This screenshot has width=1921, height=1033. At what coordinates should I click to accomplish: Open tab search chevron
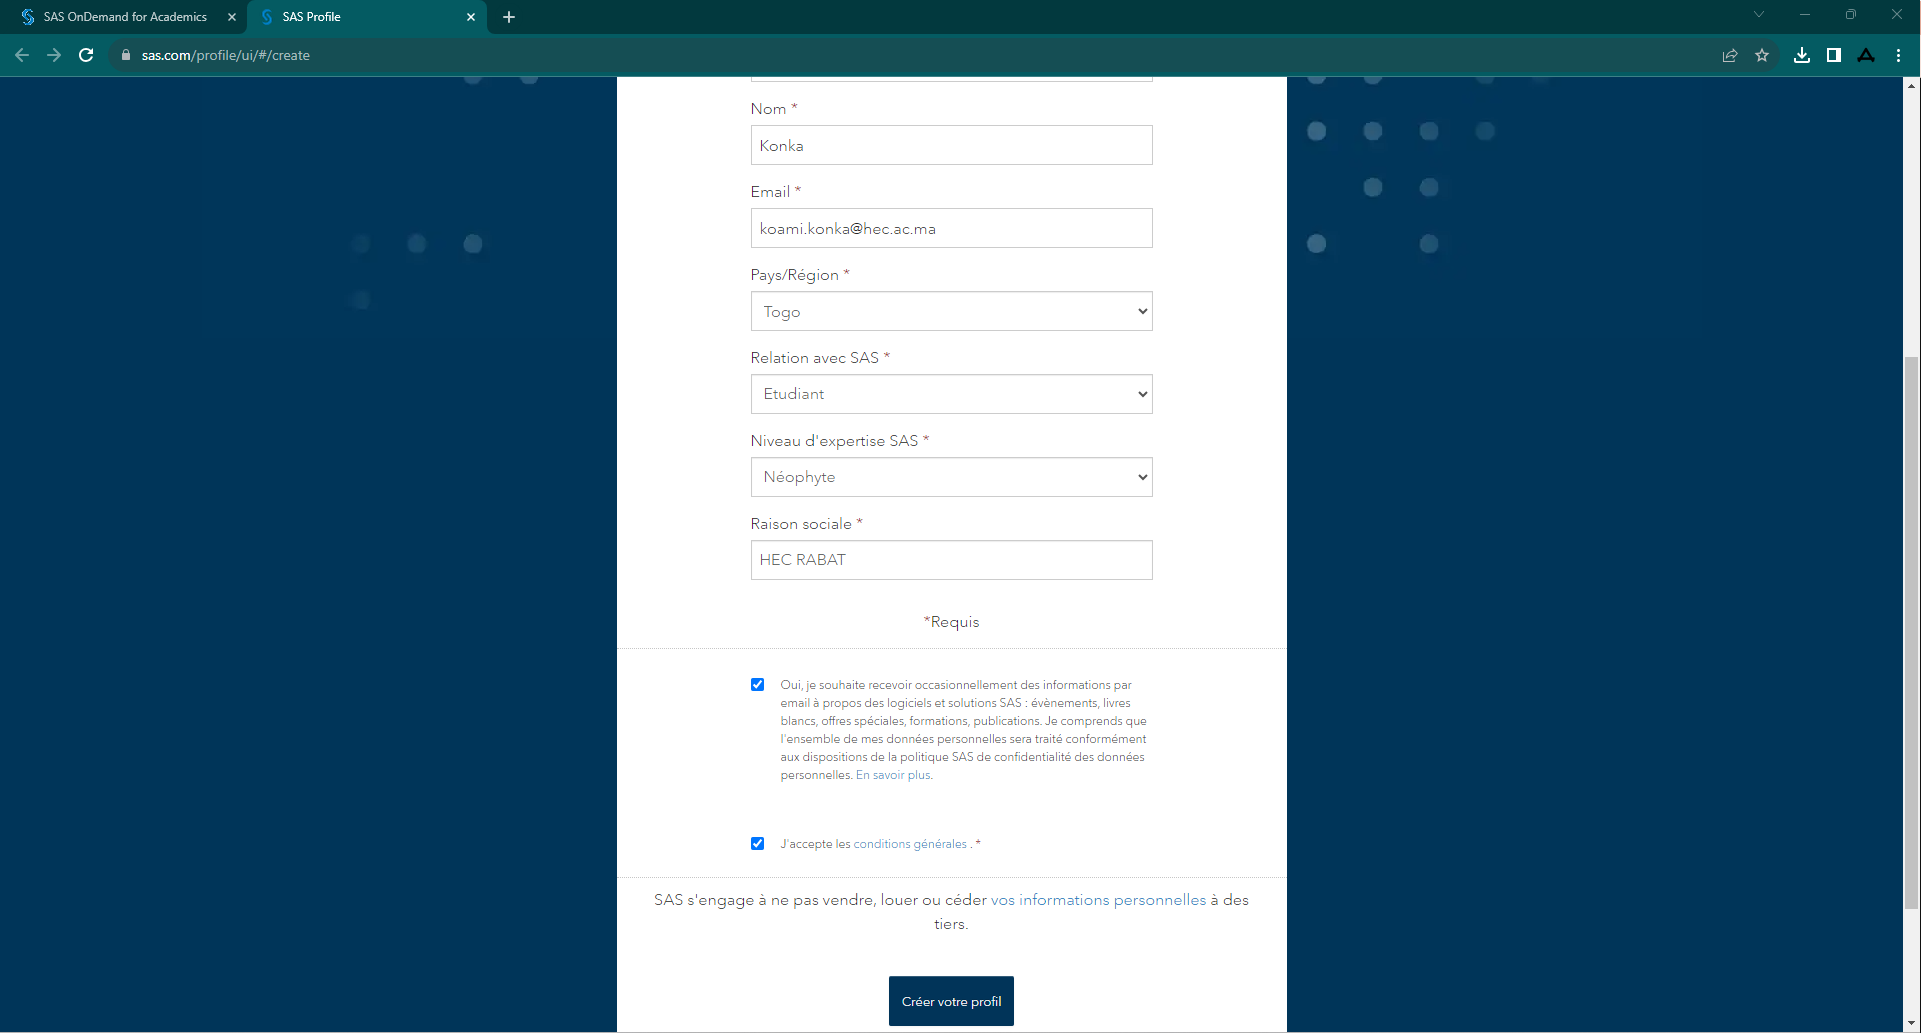click(1758, 14)
